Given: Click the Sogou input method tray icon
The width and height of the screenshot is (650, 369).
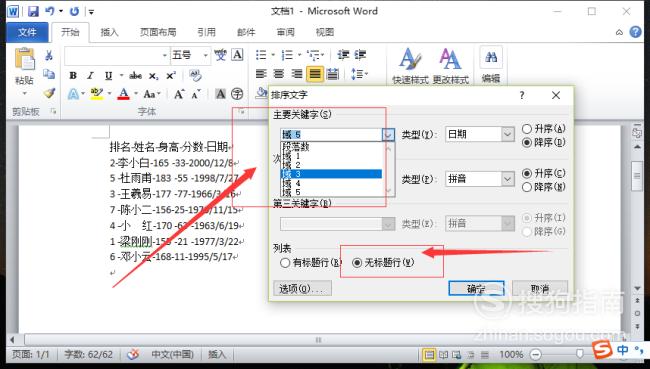Looking at the screenshot, I should pos(602,350).
